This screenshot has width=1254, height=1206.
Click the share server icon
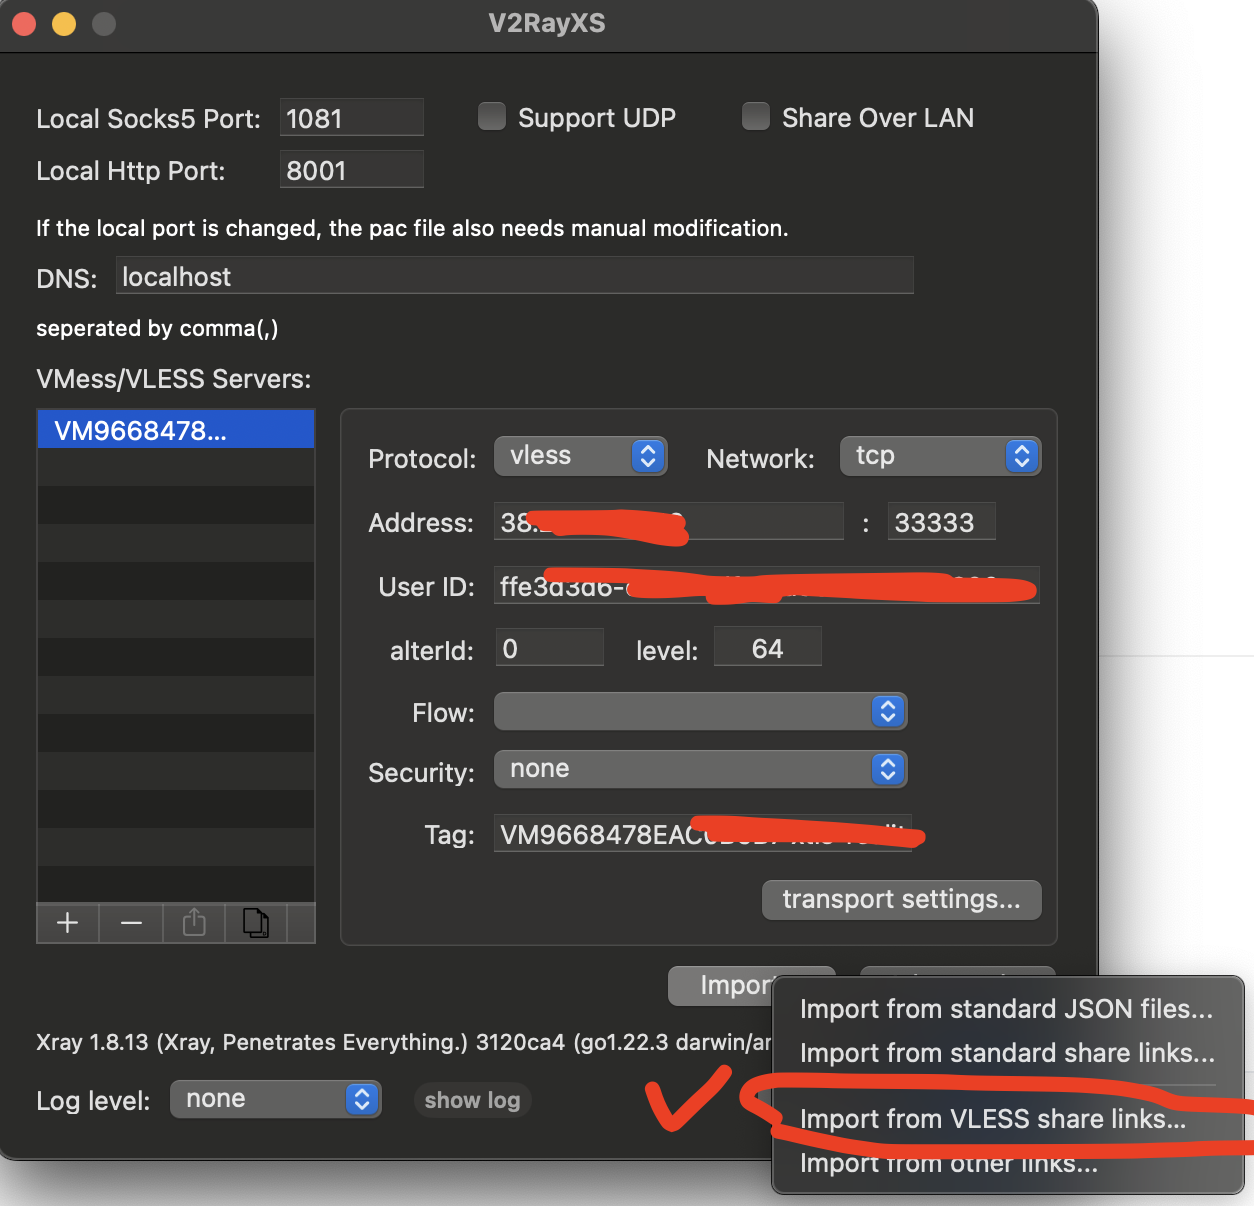tap(194, 923)
